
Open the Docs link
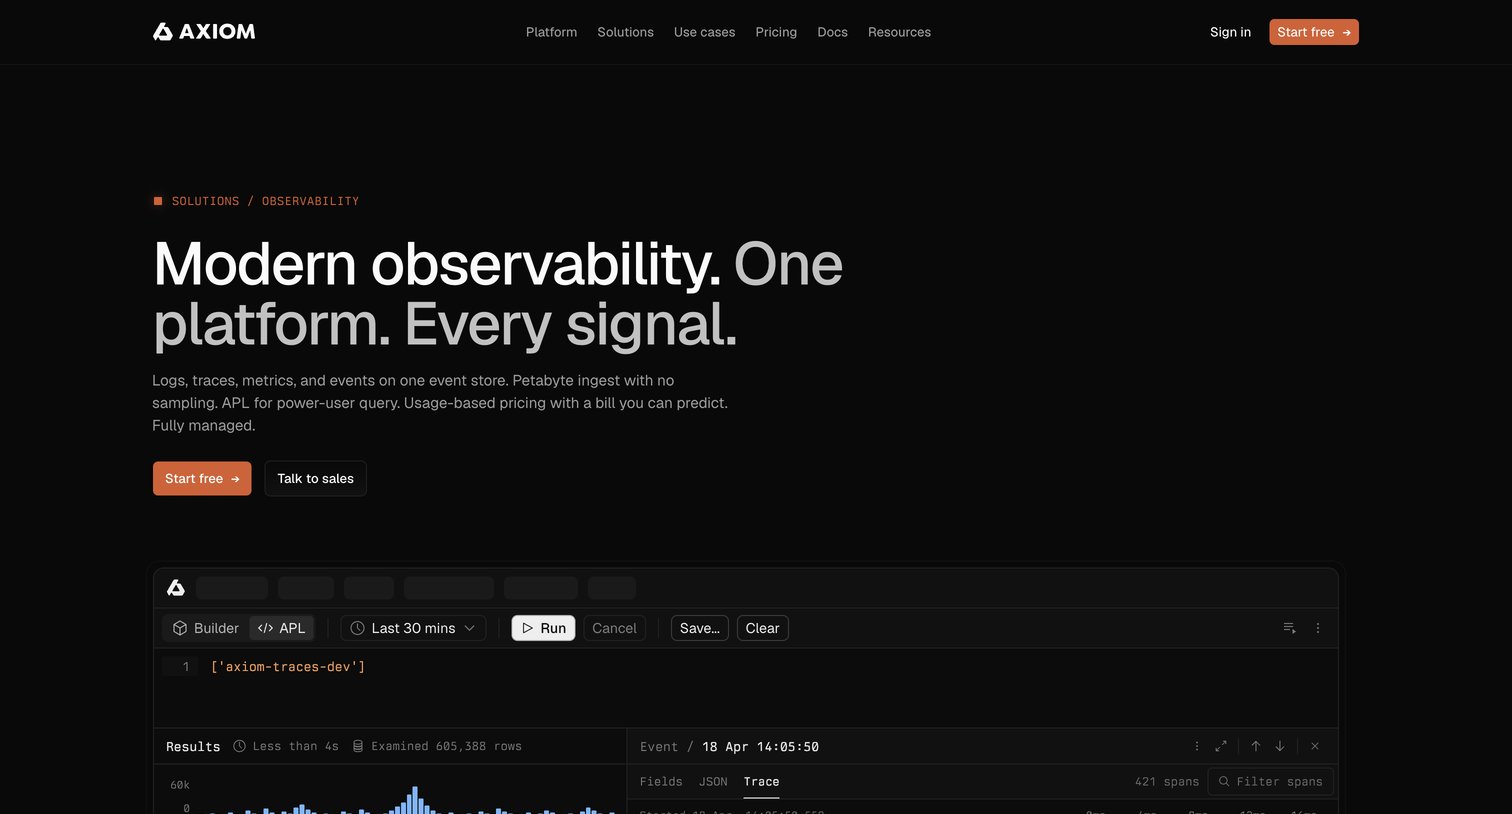832,32
